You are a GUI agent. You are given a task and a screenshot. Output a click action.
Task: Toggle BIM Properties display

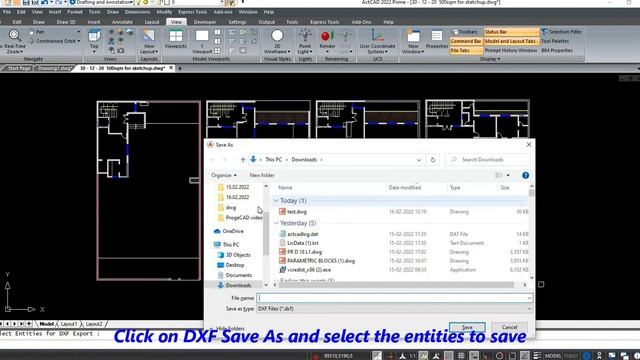tap(557, 50)
